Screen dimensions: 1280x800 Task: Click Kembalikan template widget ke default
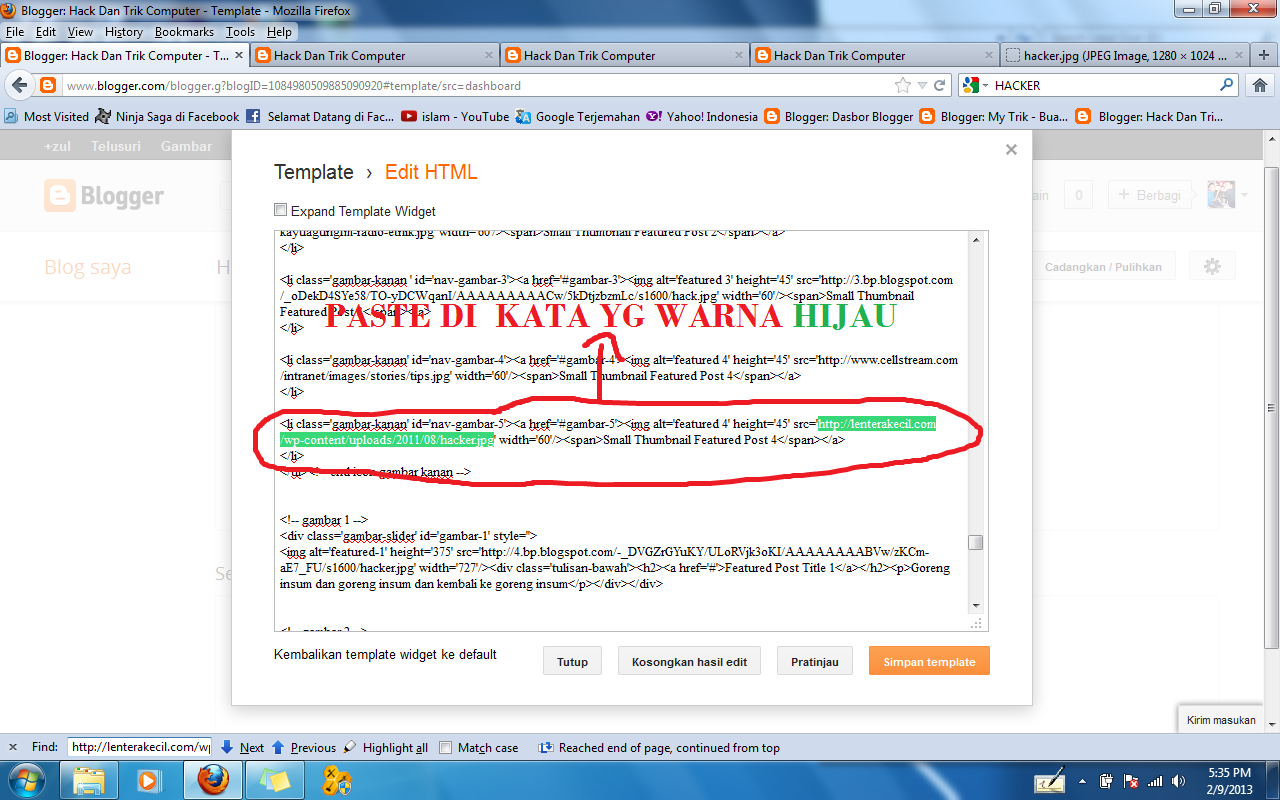point(385,655)
